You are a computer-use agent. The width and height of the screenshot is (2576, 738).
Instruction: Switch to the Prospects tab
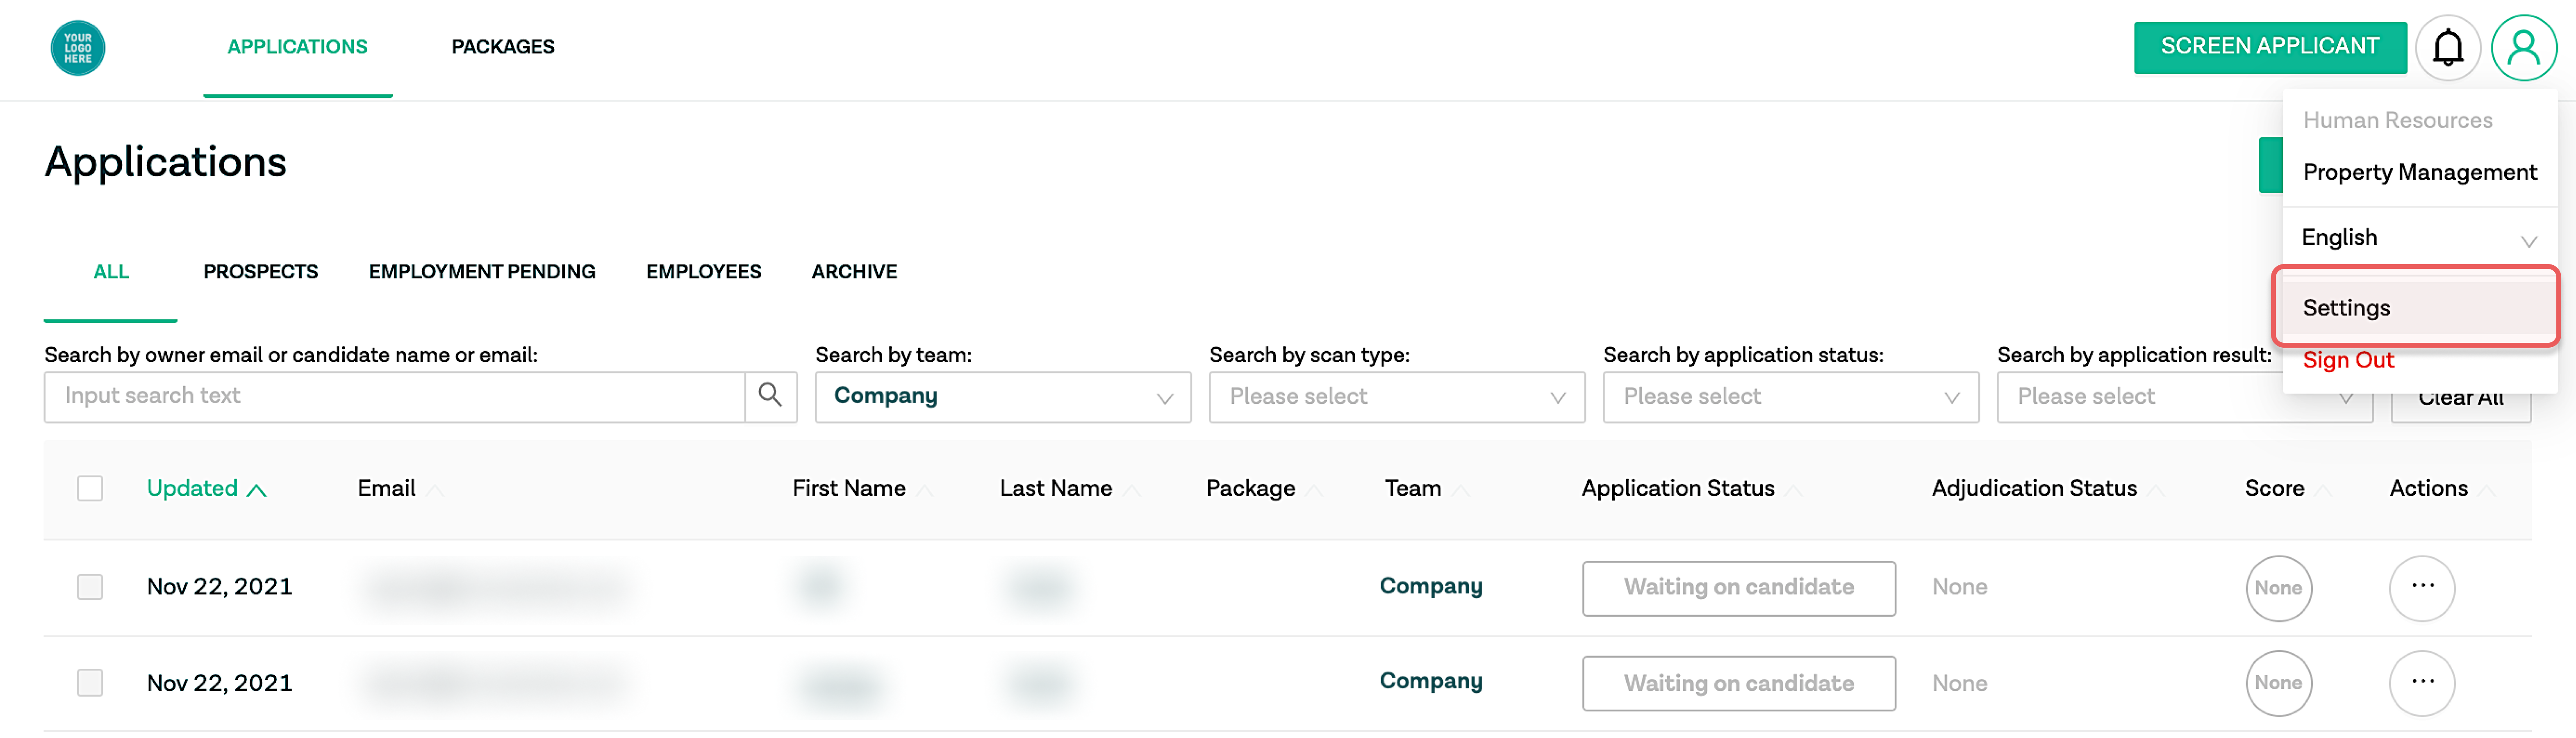point(261,272)
